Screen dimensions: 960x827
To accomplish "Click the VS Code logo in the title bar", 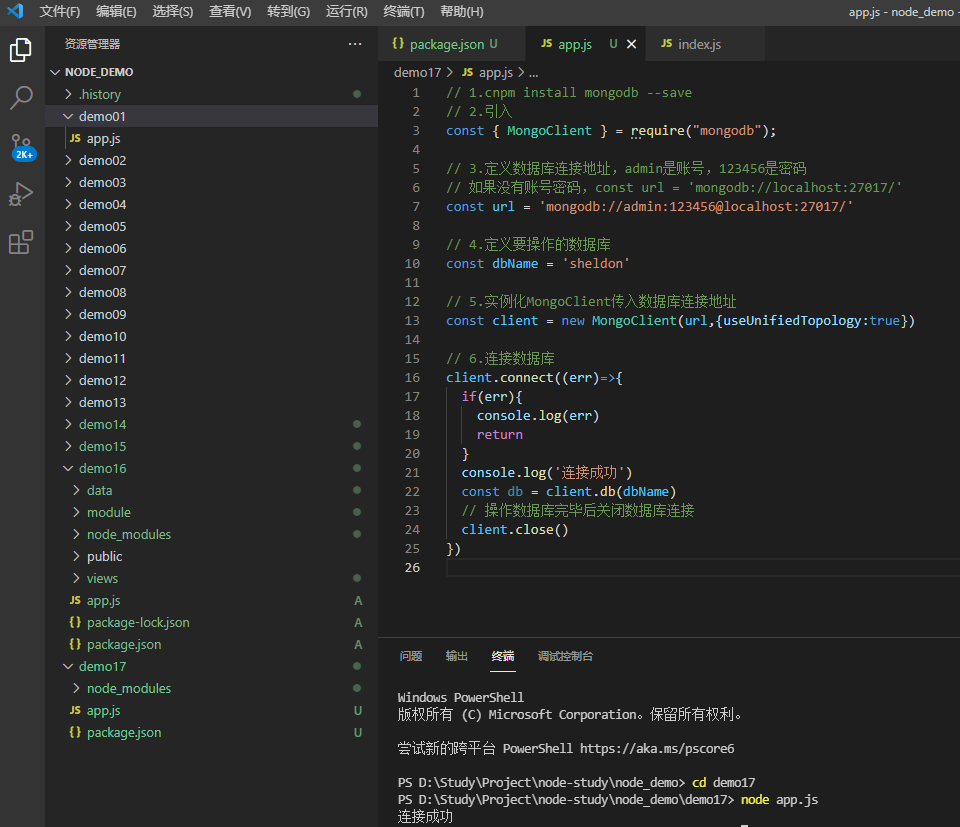I will [13, 13].
